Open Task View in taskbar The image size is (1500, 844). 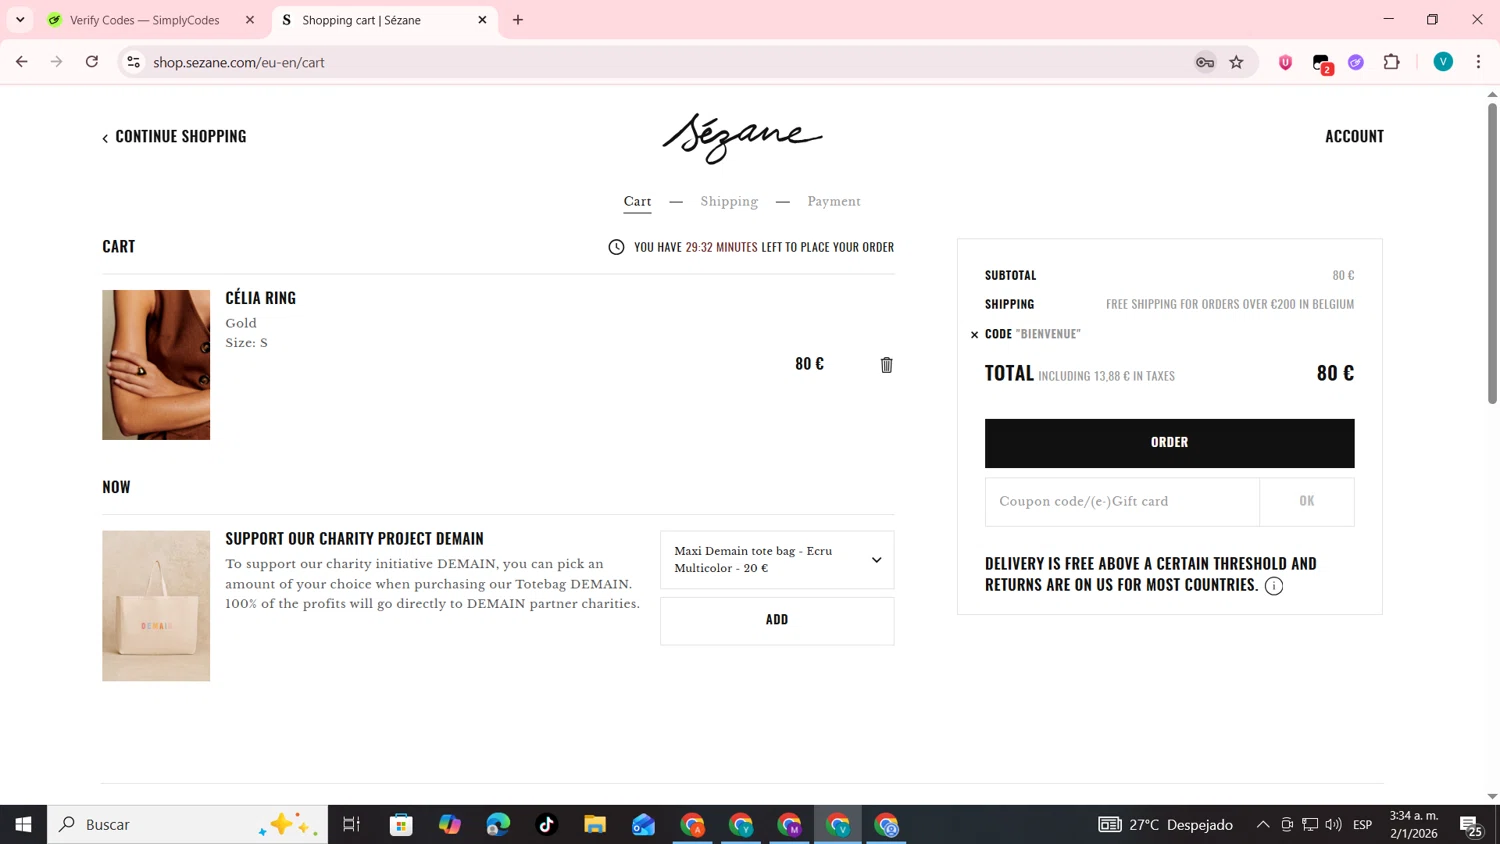(351, 825)
